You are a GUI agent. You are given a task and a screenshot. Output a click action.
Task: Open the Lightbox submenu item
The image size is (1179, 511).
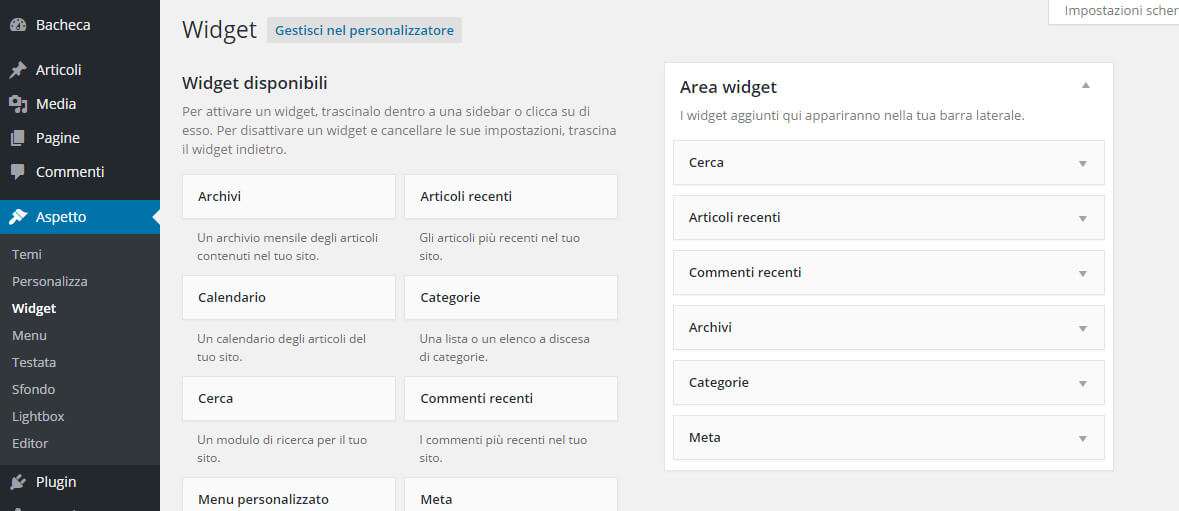(38, 416)
